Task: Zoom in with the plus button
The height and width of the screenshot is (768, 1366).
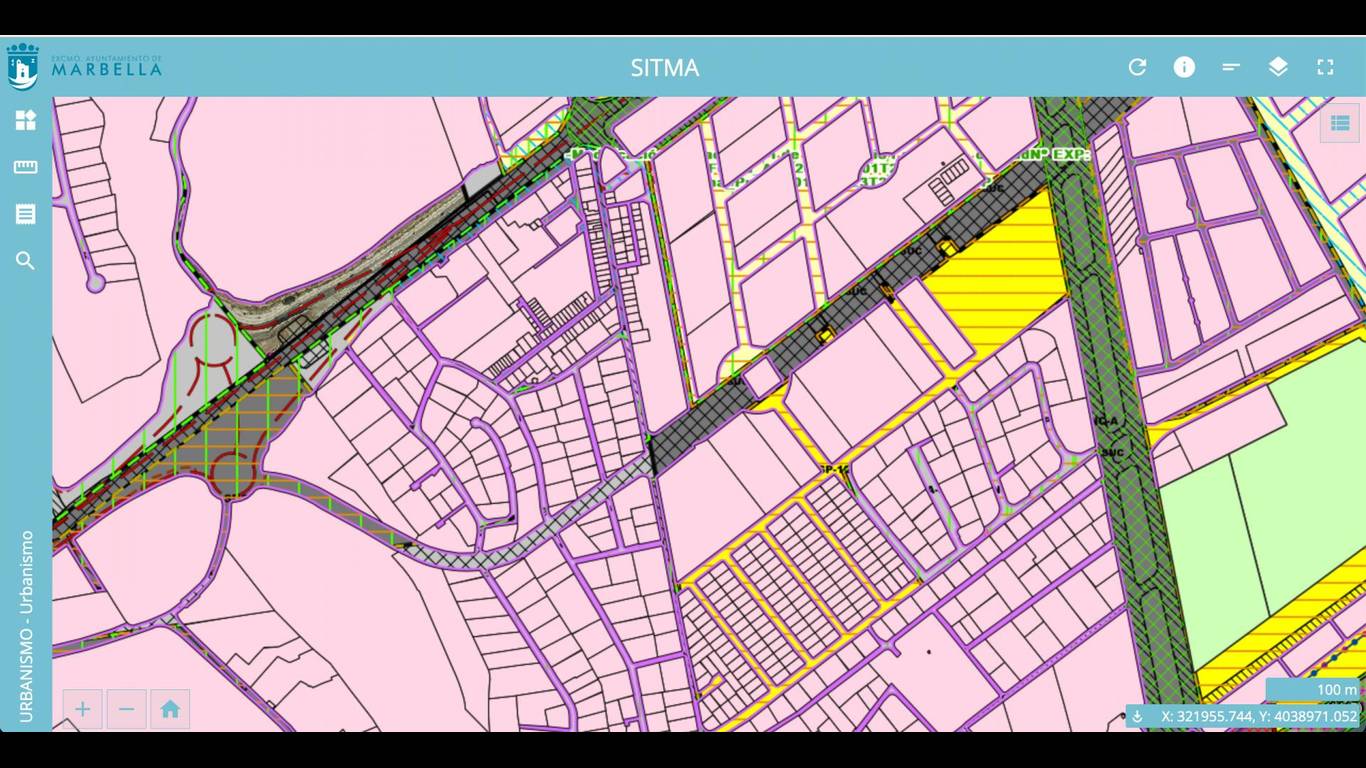Action: click(82, 709)
